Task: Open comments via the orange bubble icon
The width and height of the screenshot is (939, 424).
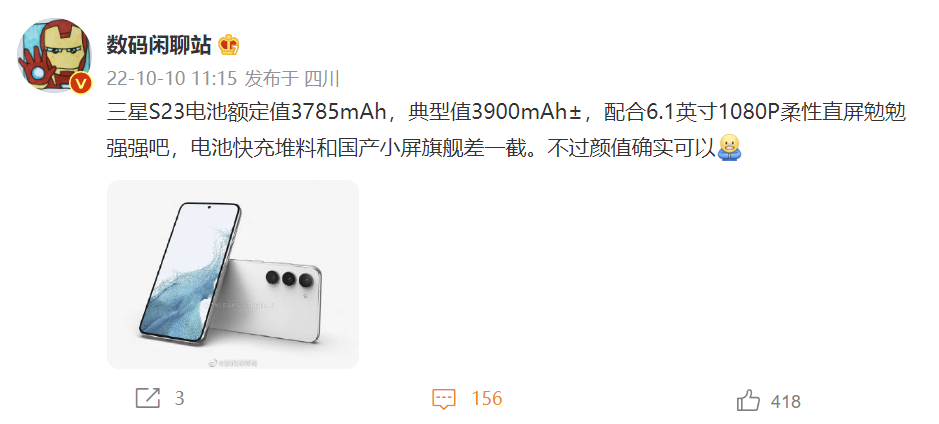Action: click(x=444, y=399)
